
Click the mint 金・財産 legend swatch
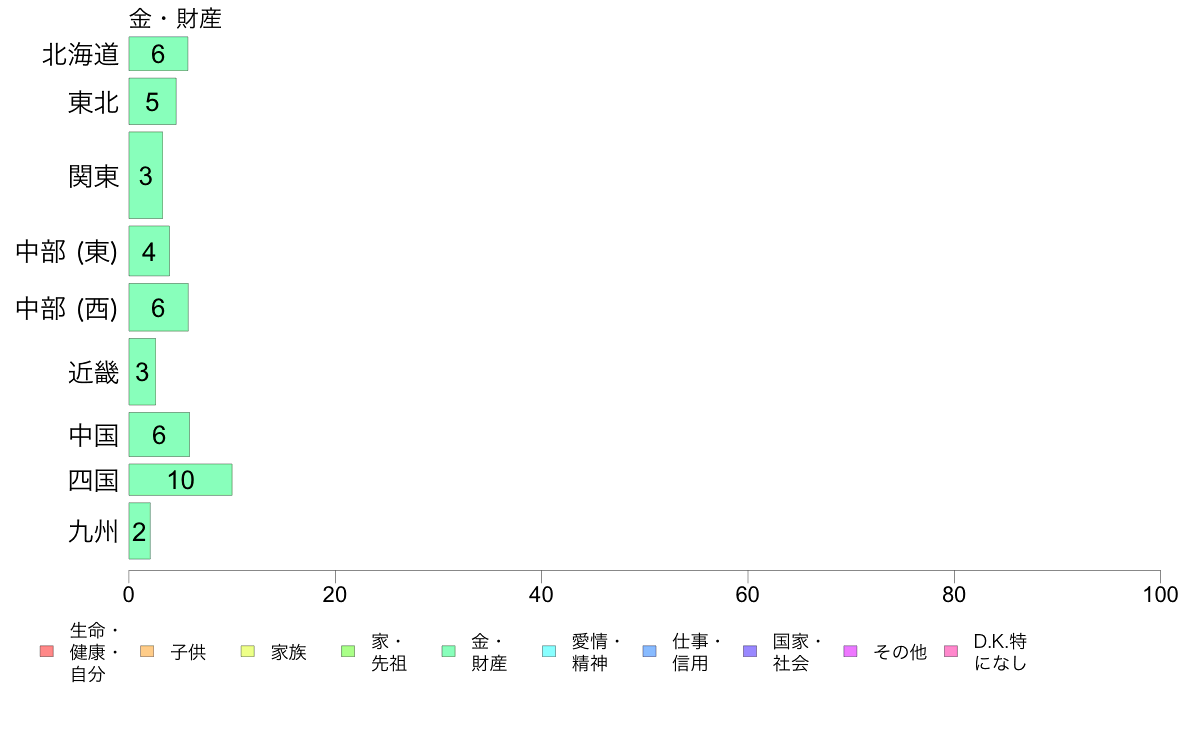pos(449,652)
